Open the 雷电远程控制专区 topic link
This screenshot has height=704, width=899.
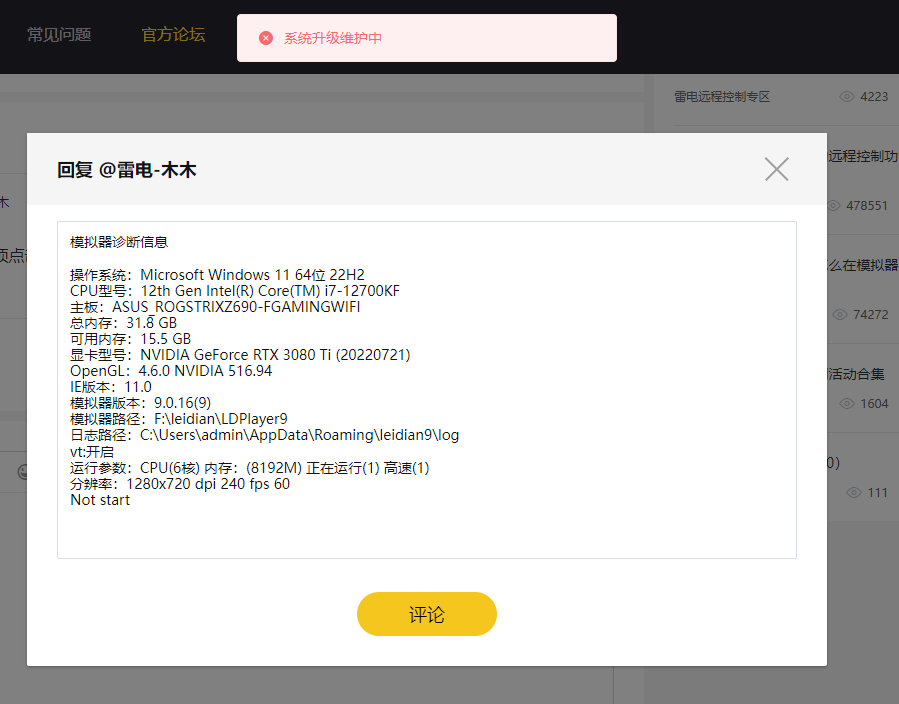pyautogui.click(x=722, y=97)
